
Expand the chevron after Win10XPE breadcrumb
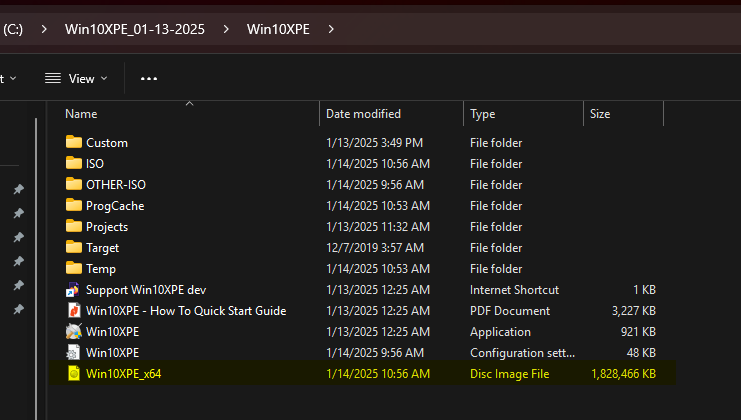coord(331,29)
